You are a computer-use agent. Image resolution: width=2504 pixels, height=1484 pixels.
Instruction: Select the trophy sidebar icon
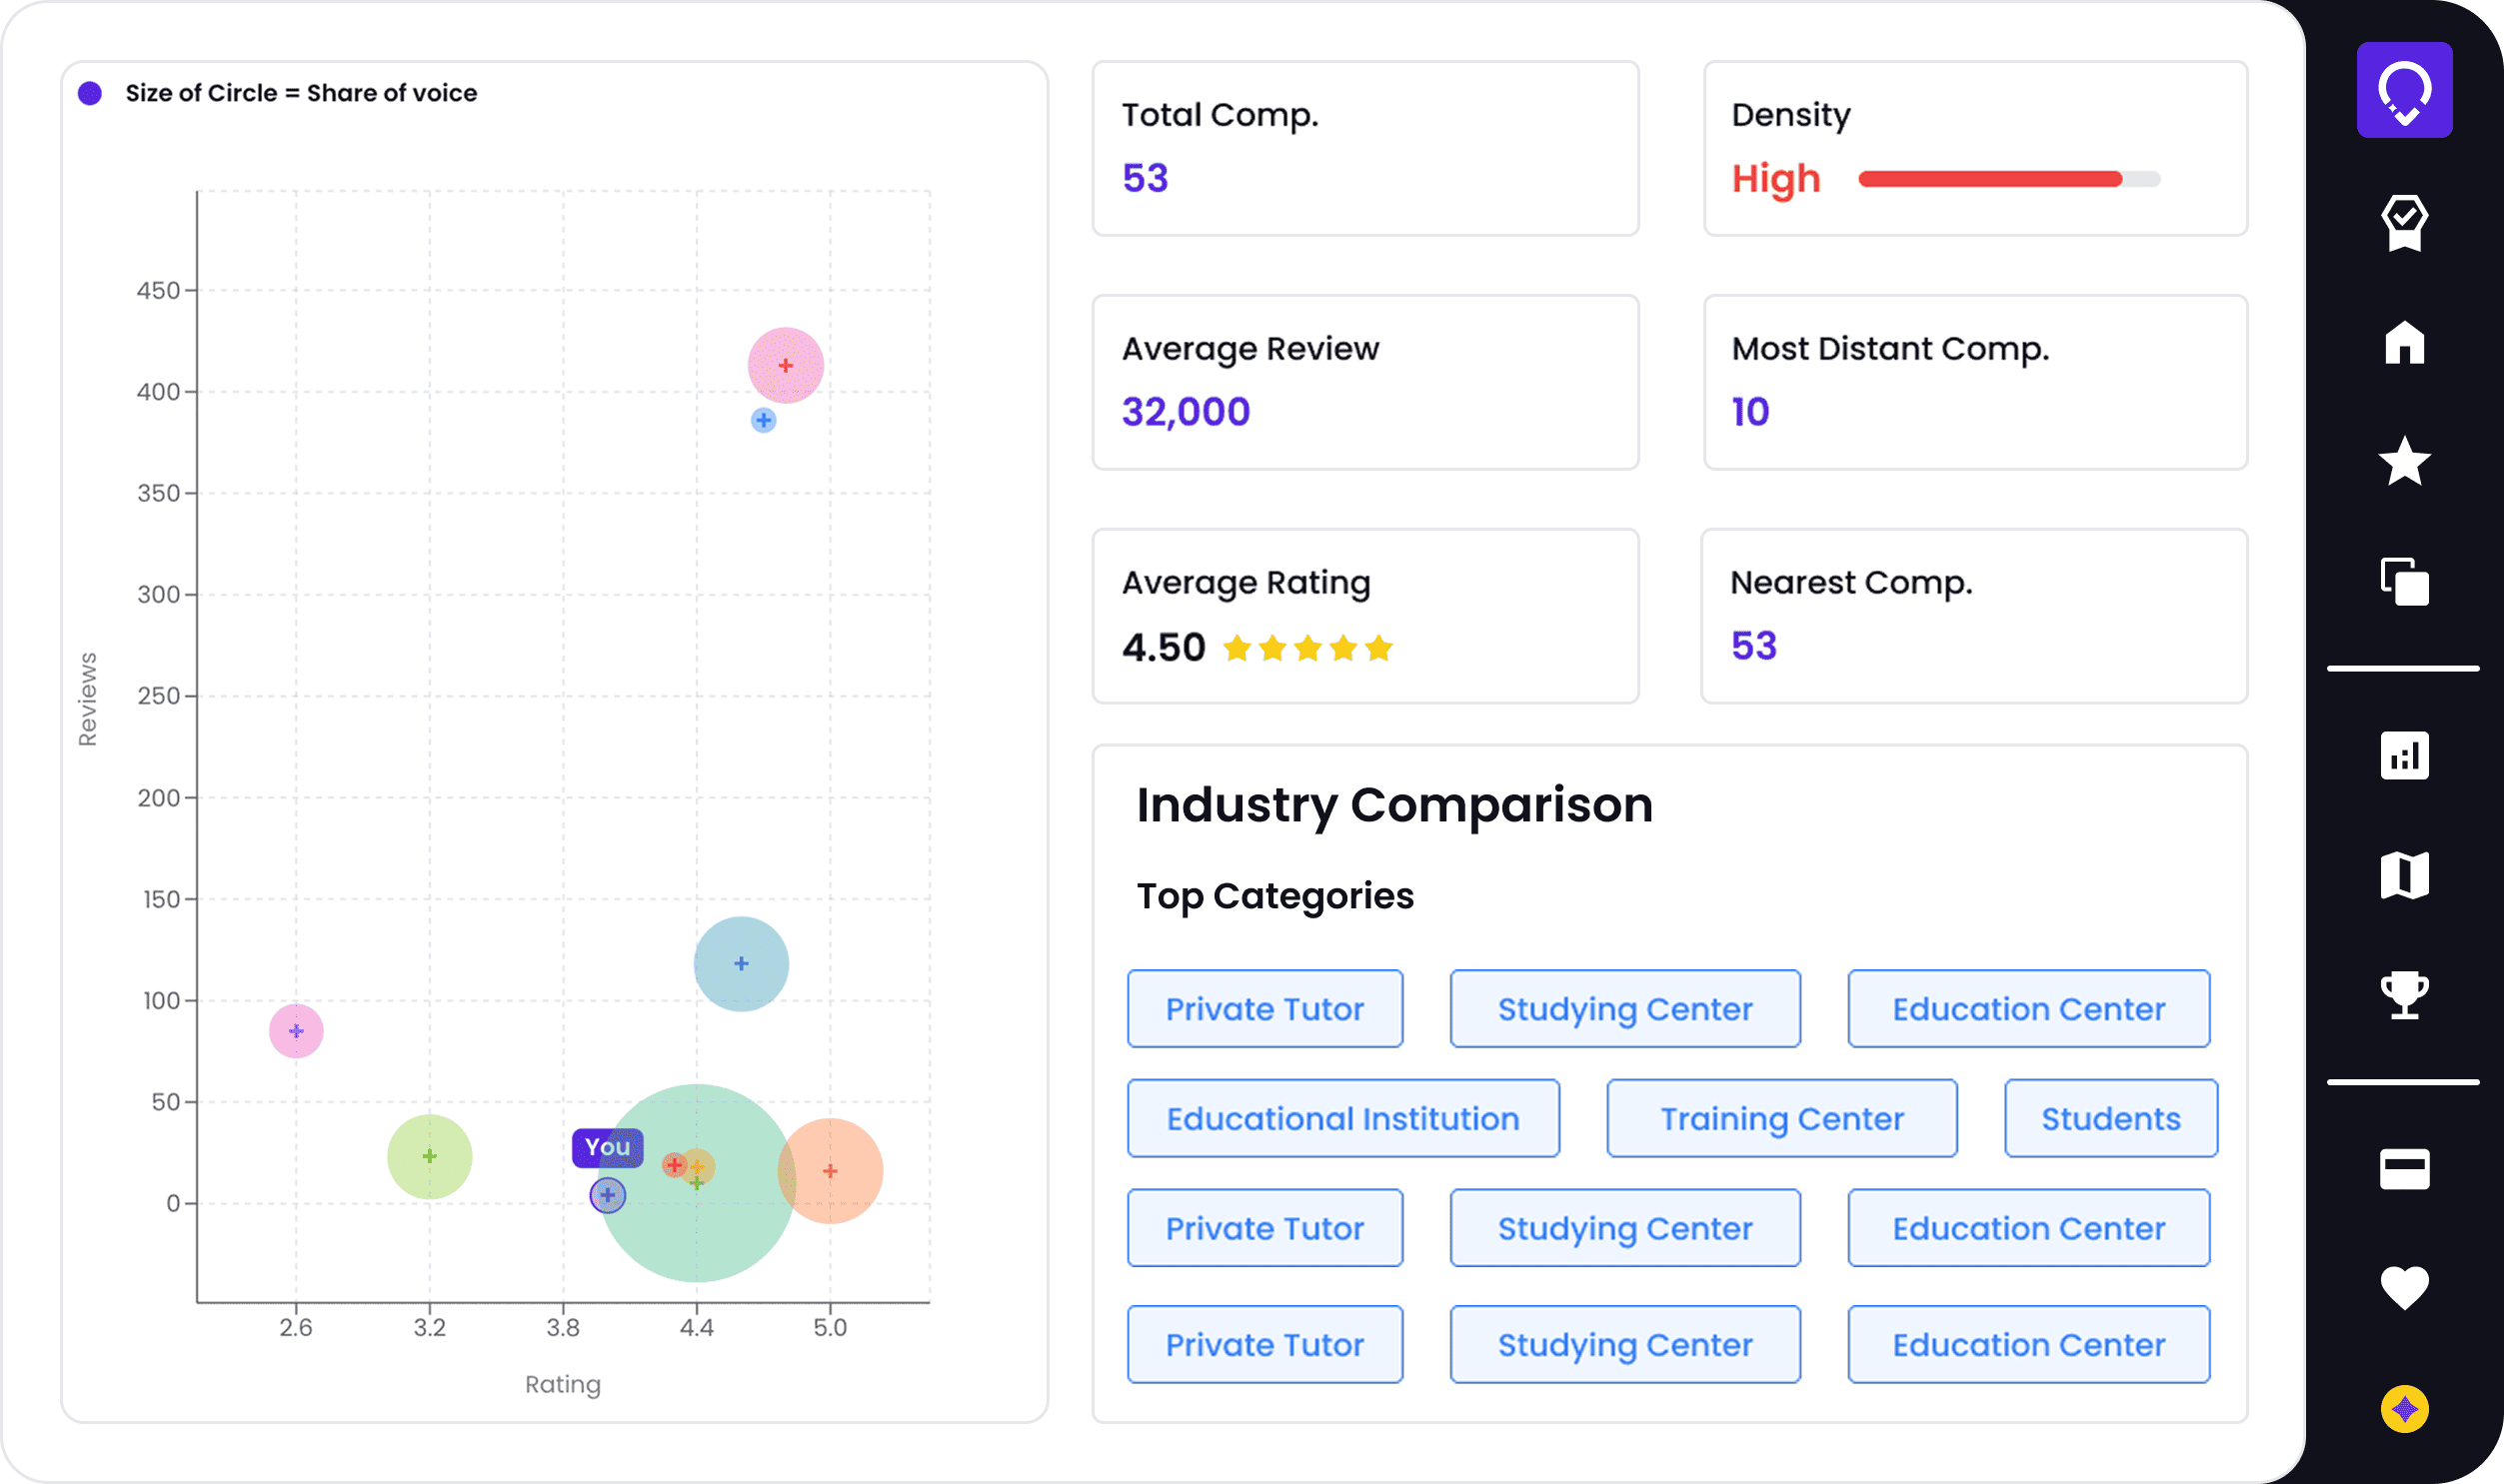2403,994
